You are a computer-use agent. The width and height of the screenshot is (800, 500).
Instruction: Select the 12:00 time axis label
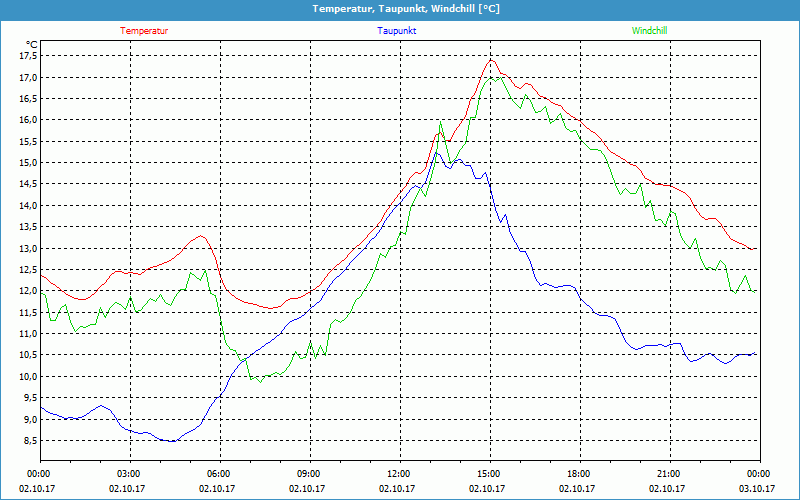click(399, 474)
